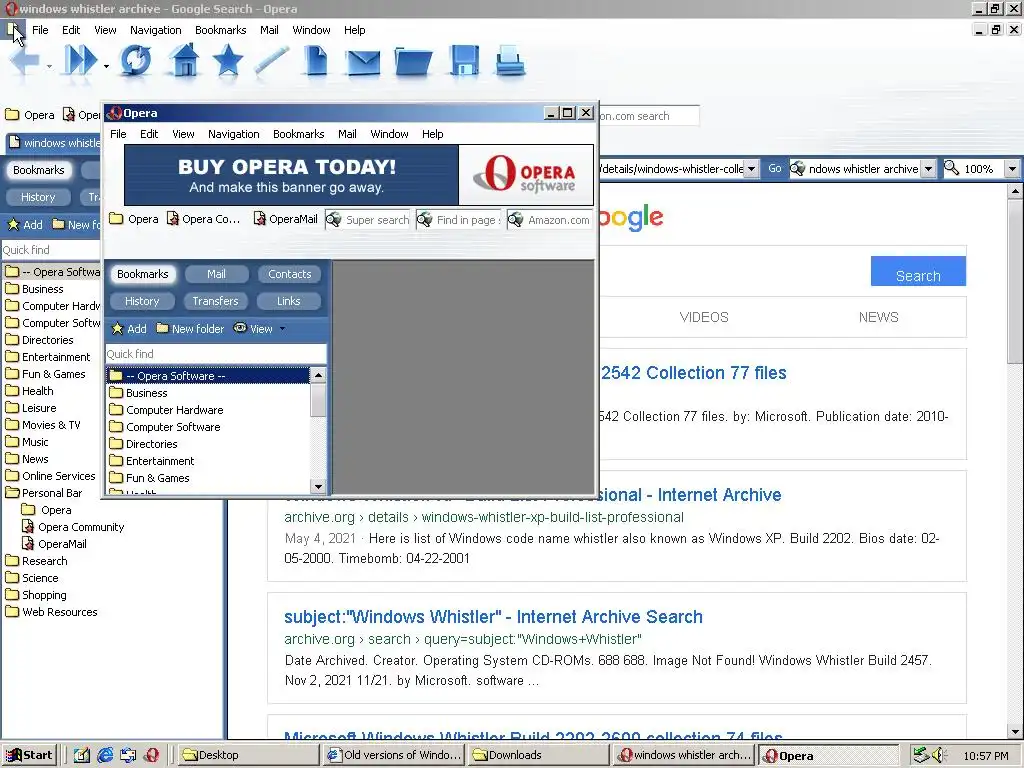Click the Start button on the taskbar
Viewport: 1024px width, 768px height.
point(29,755)
